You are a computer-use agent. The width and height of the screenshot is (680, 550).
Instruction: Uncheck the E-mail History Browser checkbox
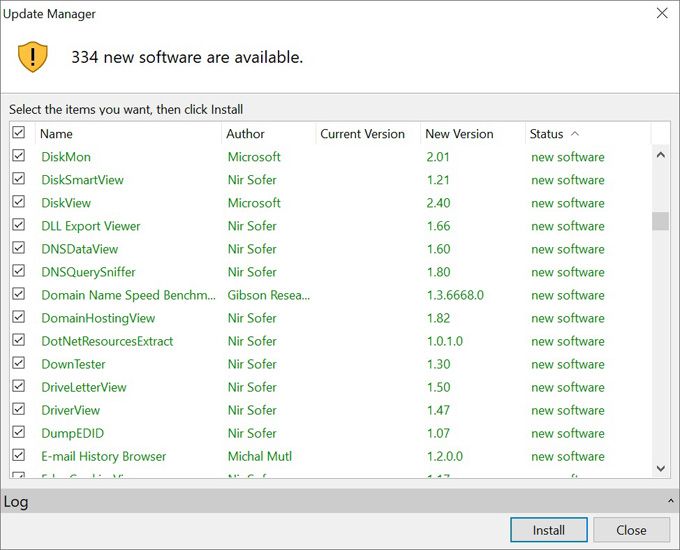pyautogui.click(x=19, y=454)
